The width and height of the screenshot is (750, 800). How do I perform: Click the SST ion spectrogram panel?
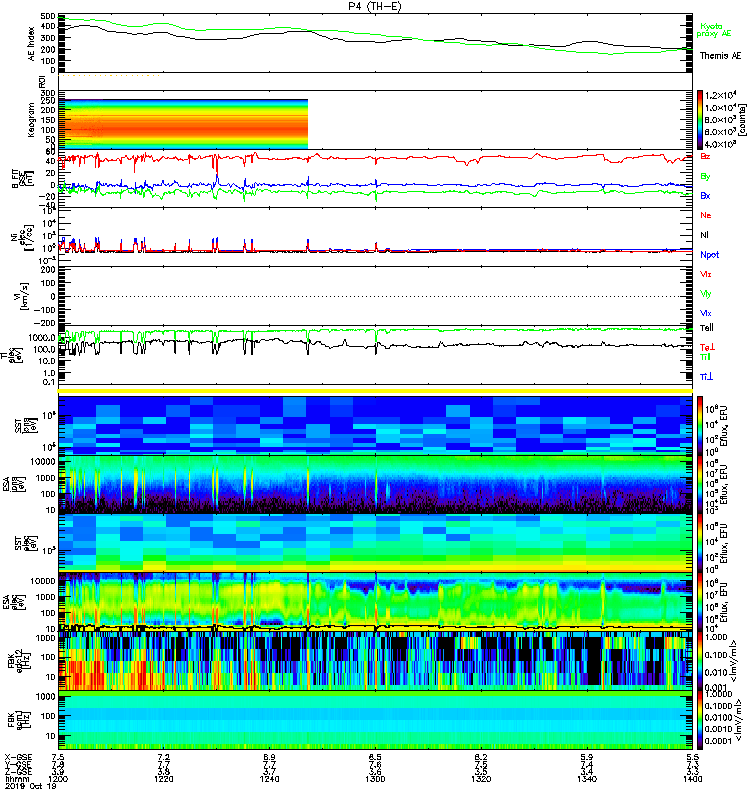376,425
